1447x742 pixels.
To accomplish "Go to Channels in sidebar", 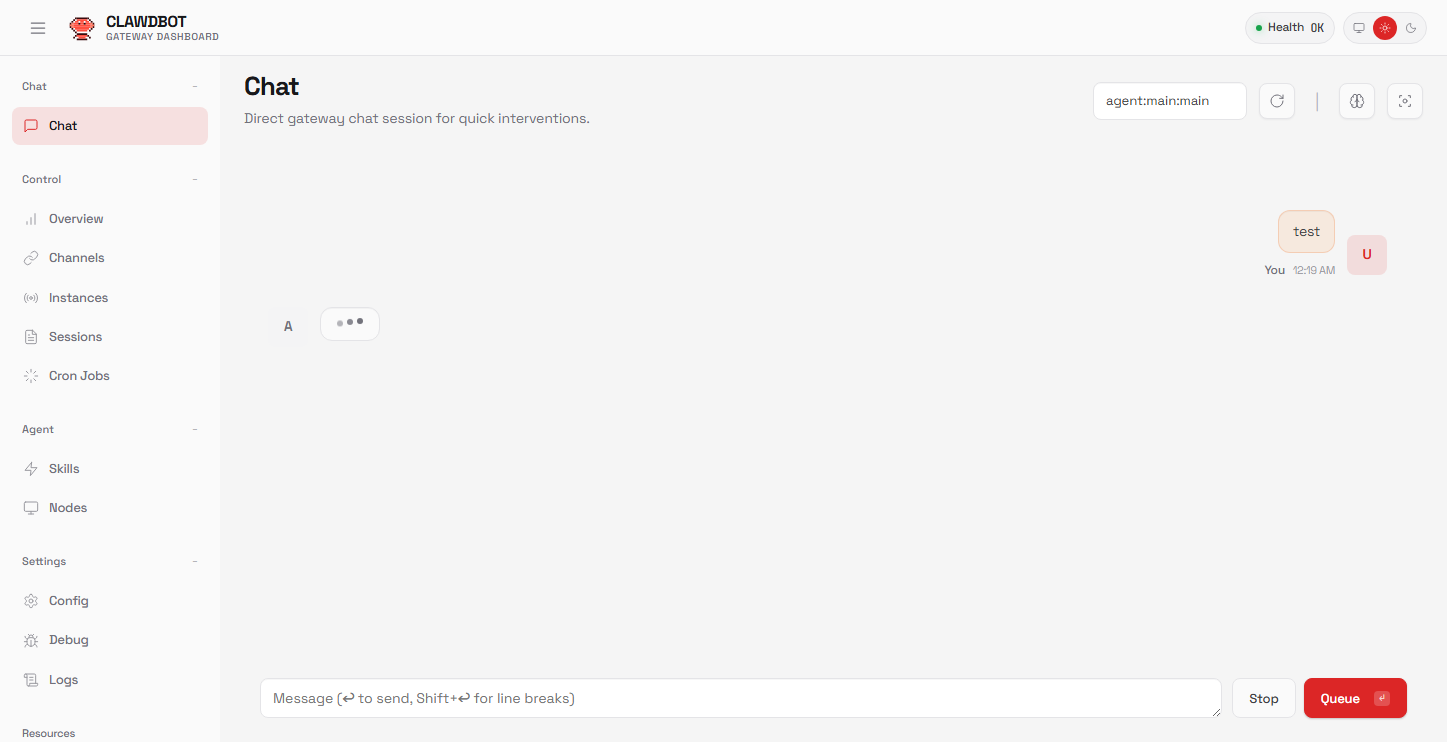I will (x=76, y=258).
